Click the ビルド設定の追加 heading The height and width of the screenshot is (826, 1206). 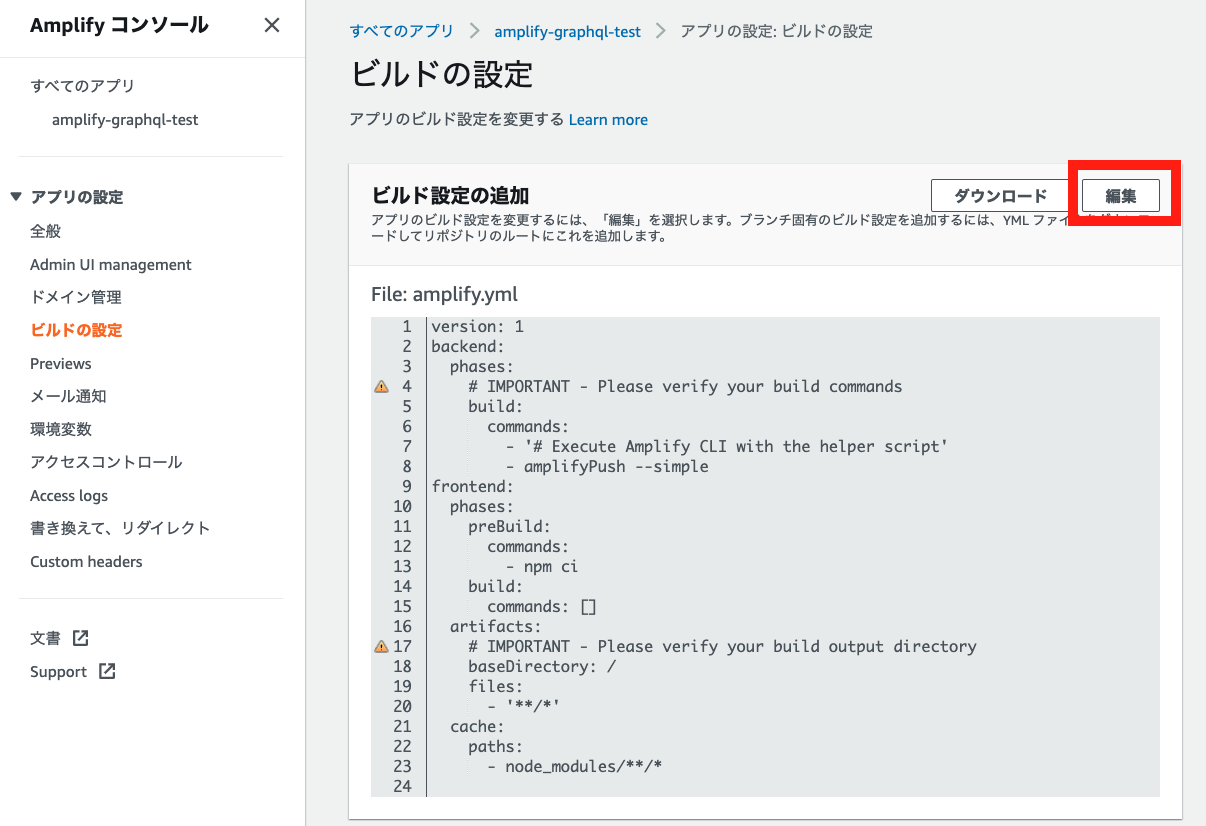450,195
